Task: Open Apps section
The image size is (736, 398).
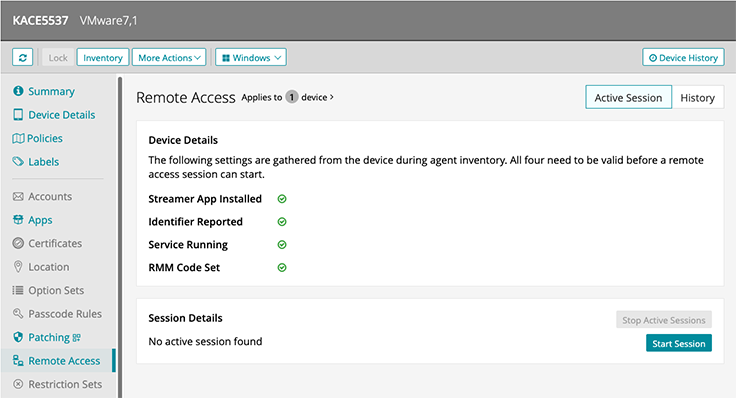Action: pyautogui.click(x=40, y=220)
